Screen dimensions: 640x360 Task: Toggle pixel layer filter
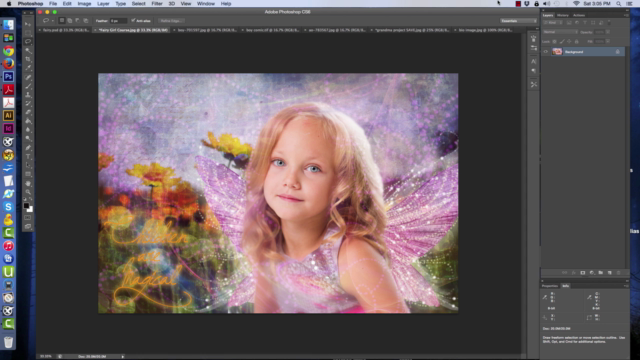coord(569,23)
